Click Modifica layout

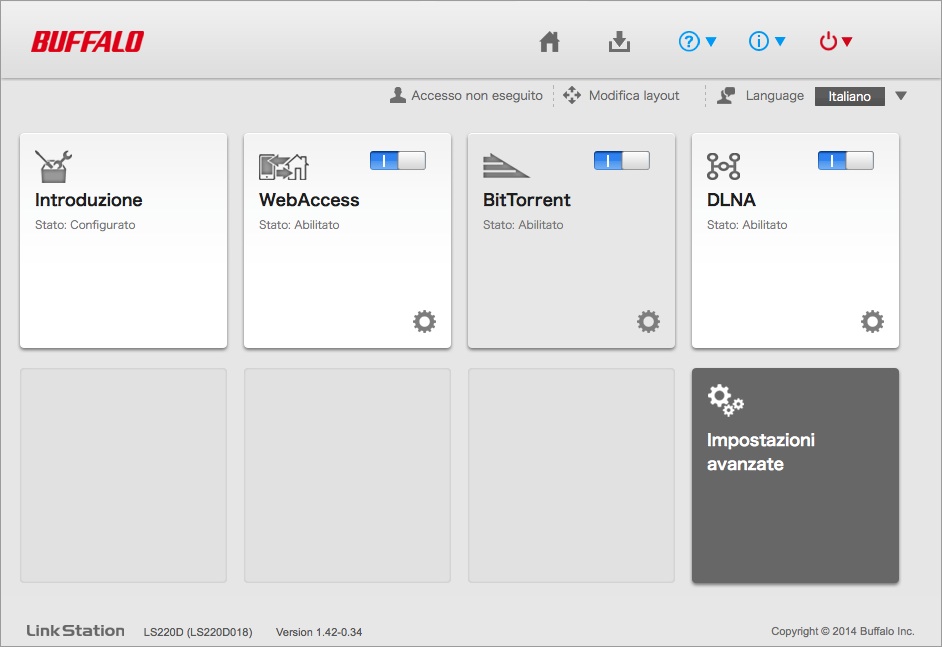(634, 96)
